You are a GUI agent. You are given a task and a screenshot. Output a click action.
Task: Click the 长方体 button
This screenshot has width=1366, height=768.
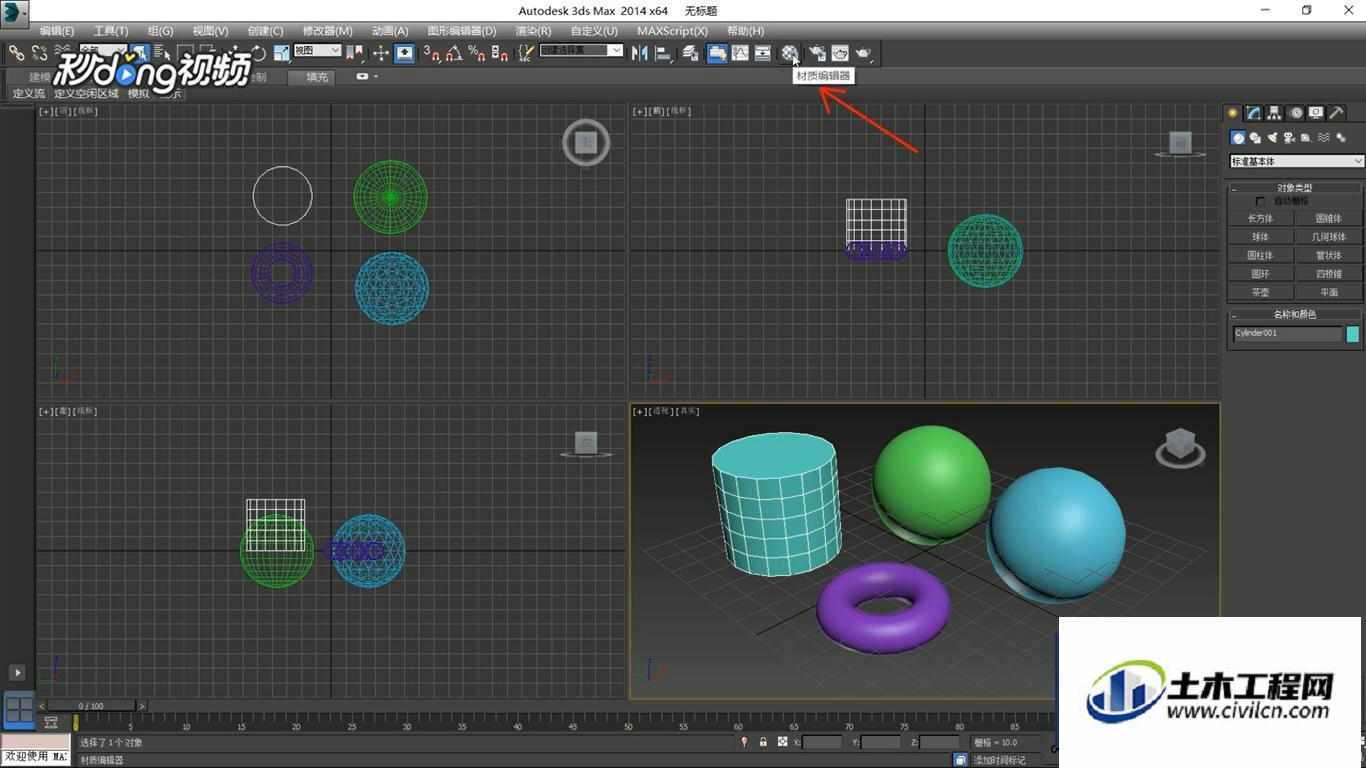[1260, 218]
